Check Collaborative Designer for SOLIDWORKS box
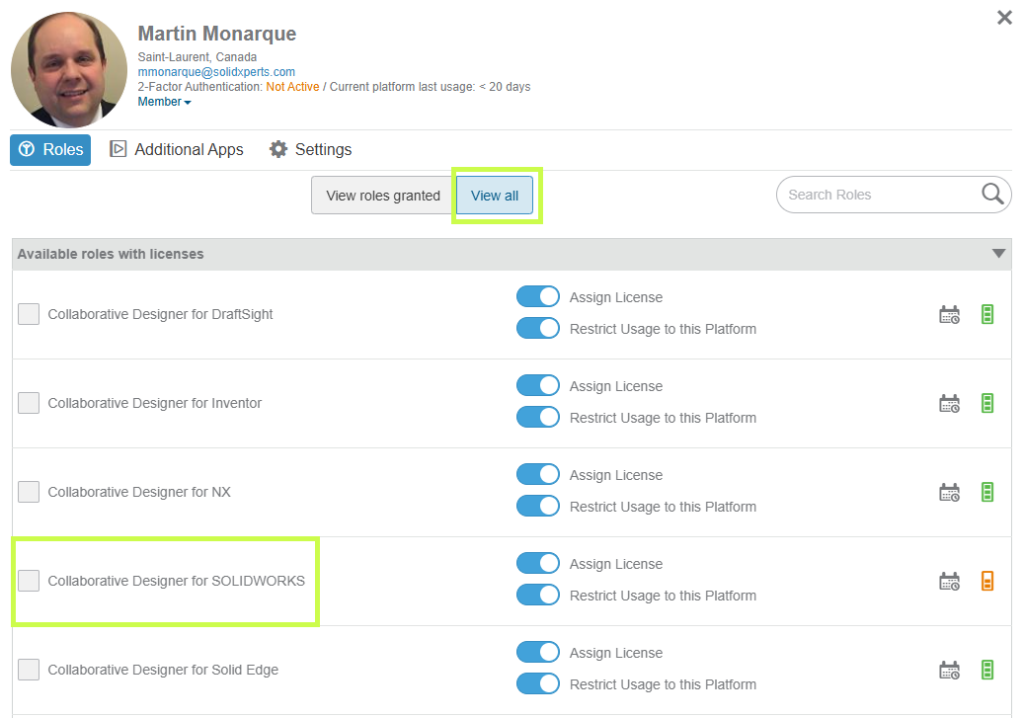This screenshot has width=1024, height=718. click(29, 580)
